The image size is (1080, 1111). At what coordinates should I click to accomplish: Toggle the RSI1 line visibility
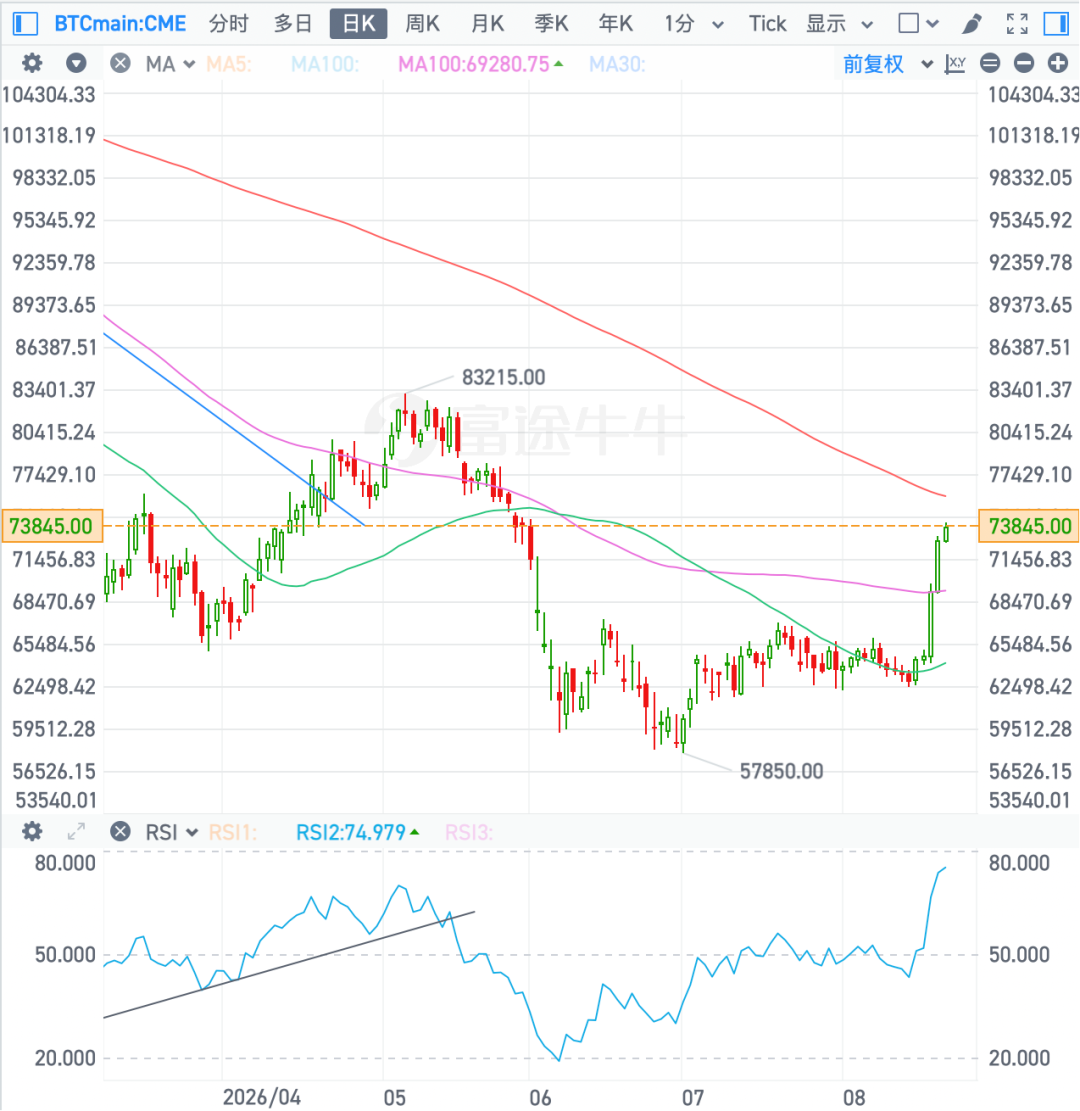tap(232, 832)
